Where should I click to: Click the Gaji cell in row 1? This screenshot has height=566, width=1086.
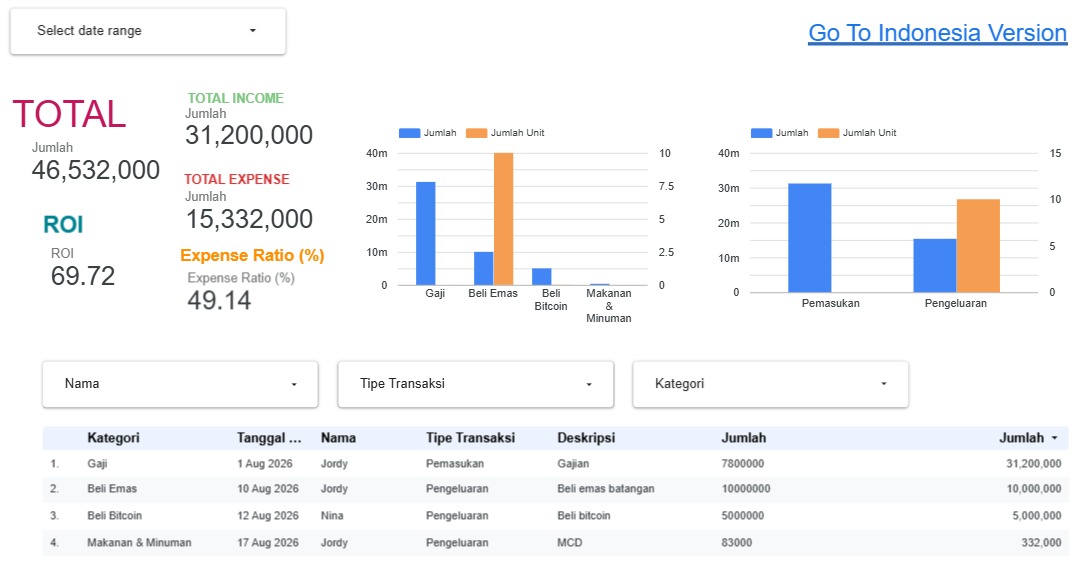coord(97,463)
